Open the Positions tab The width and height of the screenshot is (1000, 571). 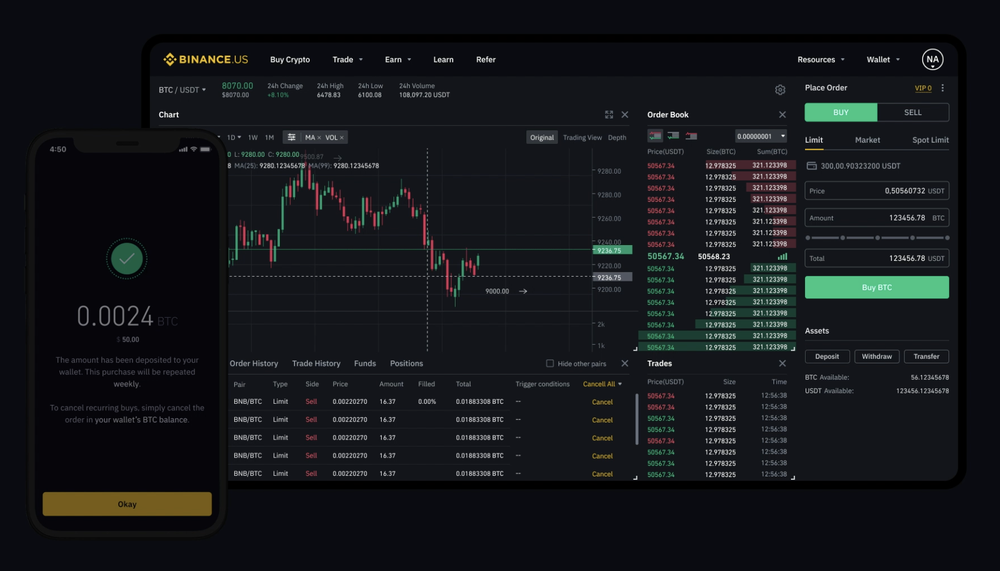pos(406,364)
